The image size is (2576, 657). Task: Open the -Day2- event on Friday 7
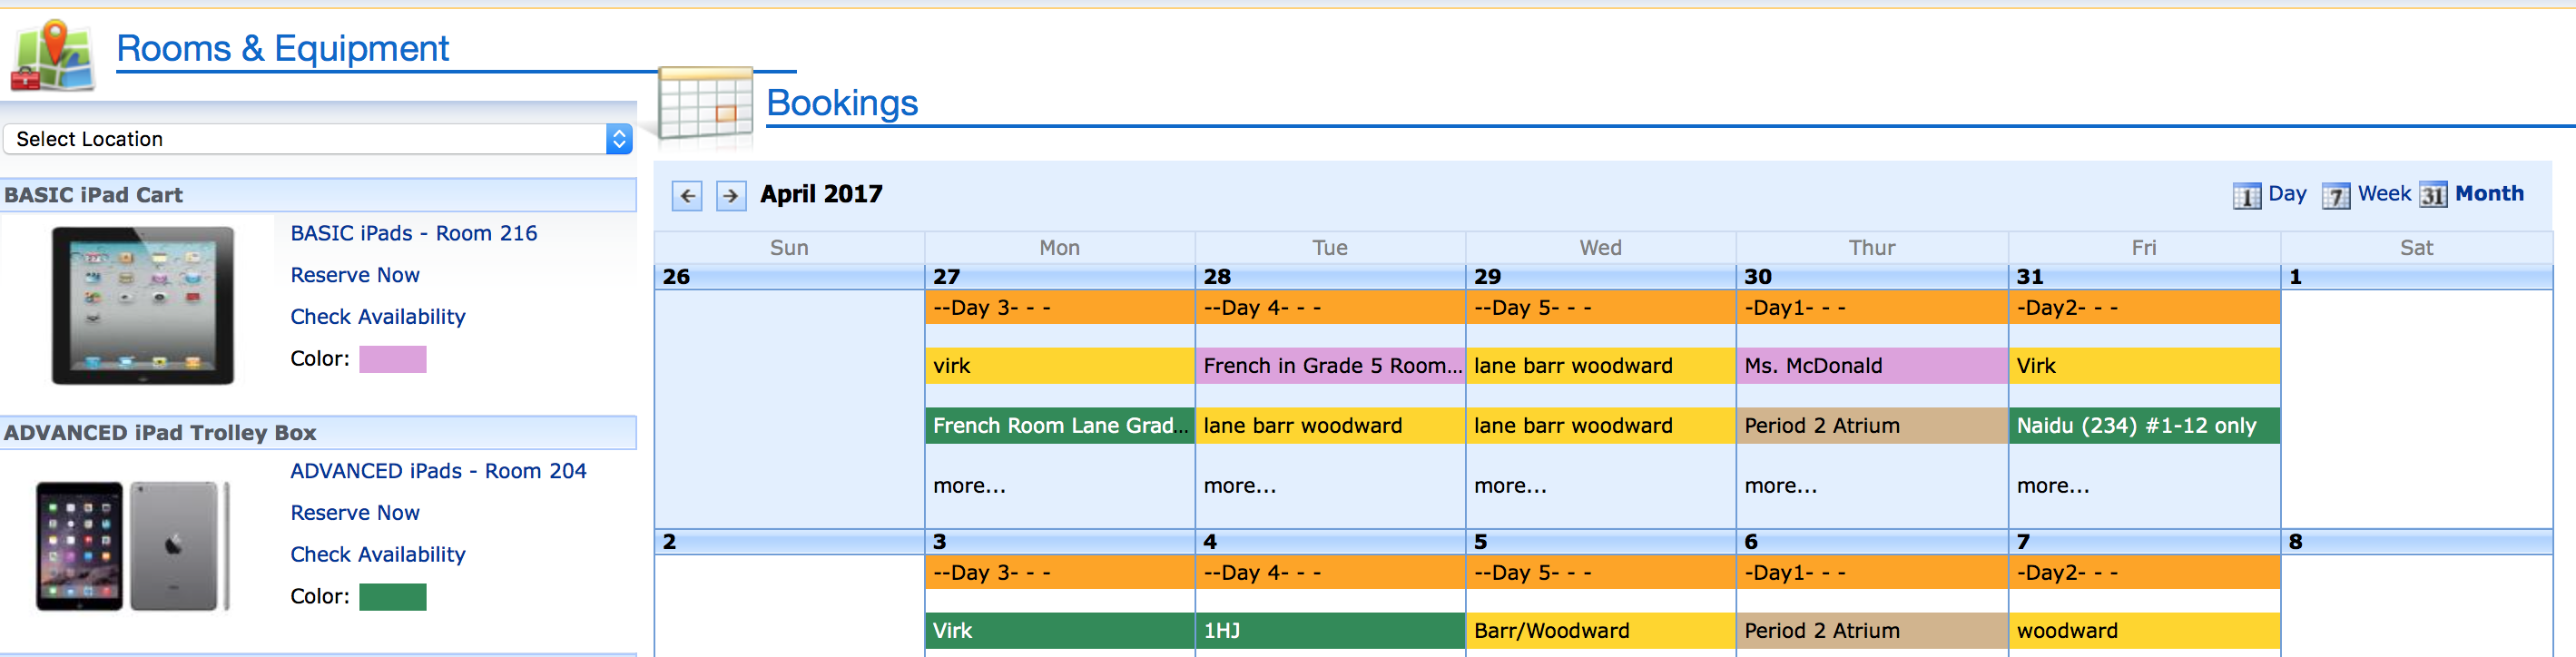(x=2145, y=573)
